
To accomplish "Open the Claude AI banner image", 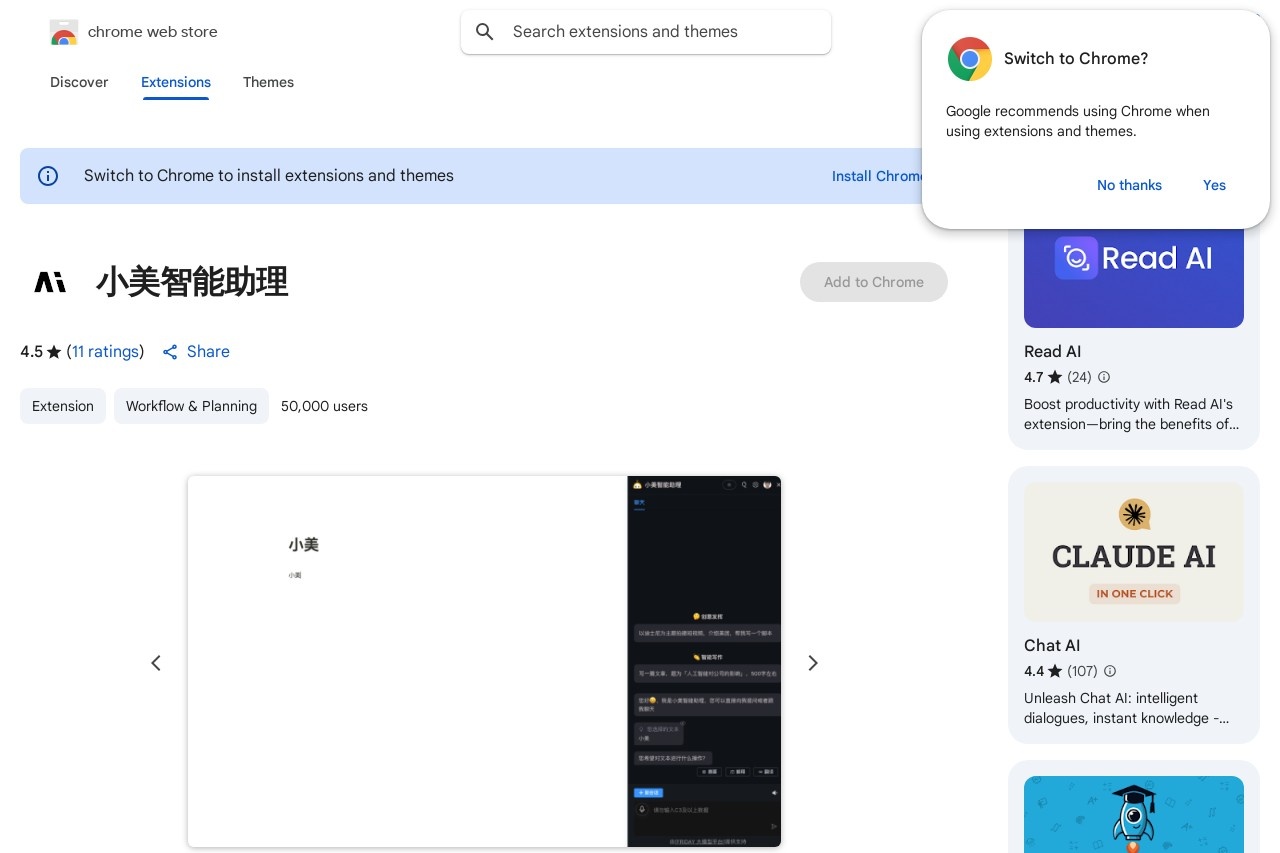I will click(x=1134, y=552).
